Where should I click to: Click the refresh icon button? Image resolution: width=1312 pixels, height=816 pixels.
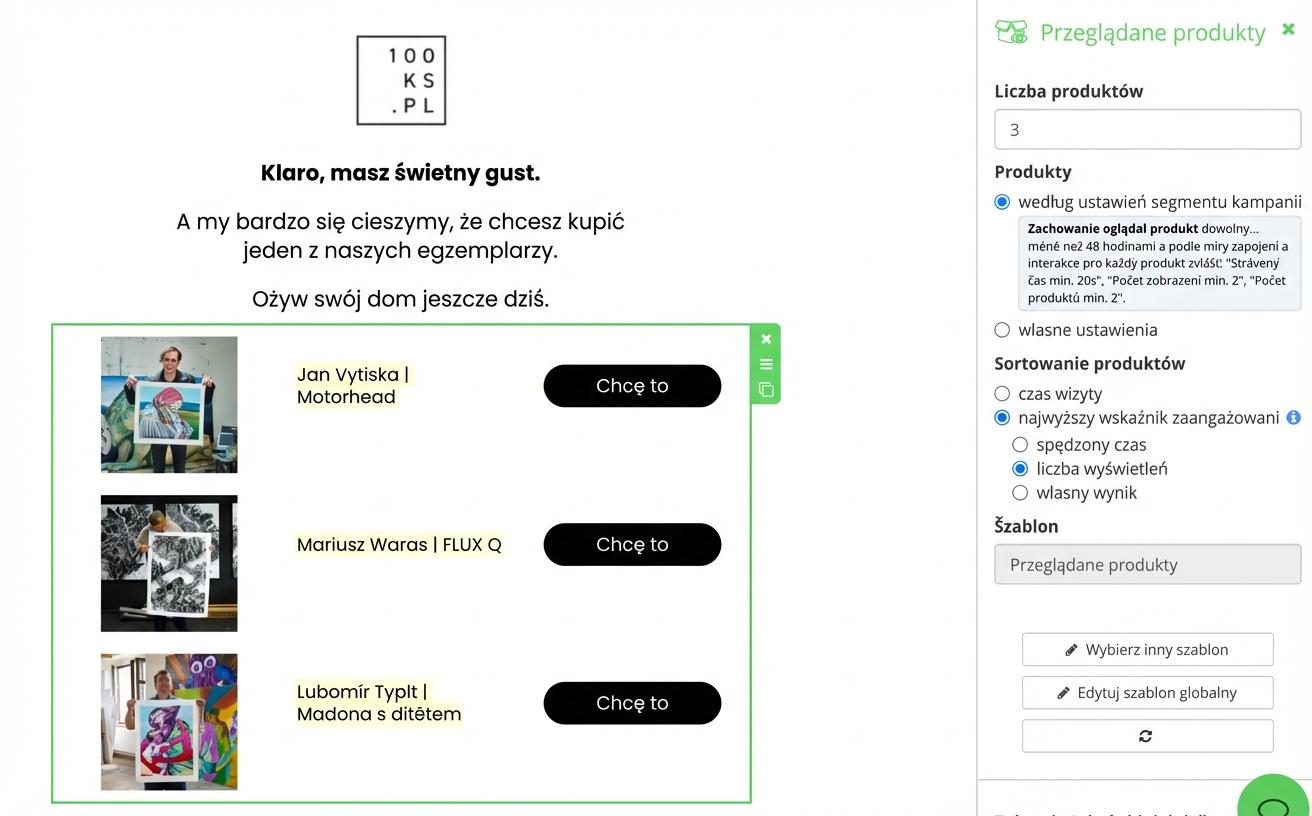[1147, 736]
